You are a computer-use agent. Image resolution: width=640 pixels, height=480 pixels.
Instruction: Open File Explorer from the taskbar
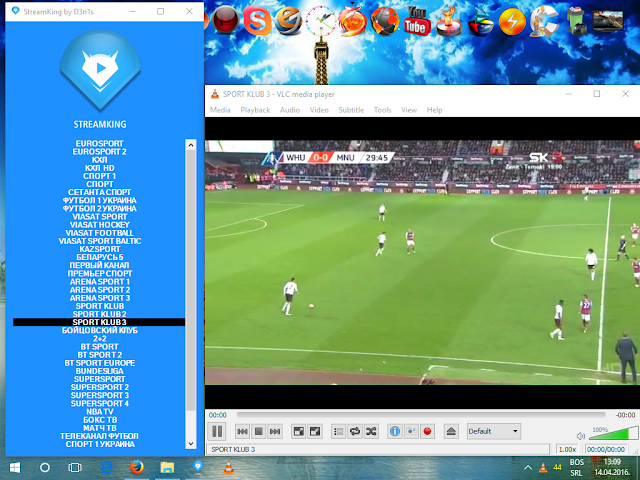[167, 468]
